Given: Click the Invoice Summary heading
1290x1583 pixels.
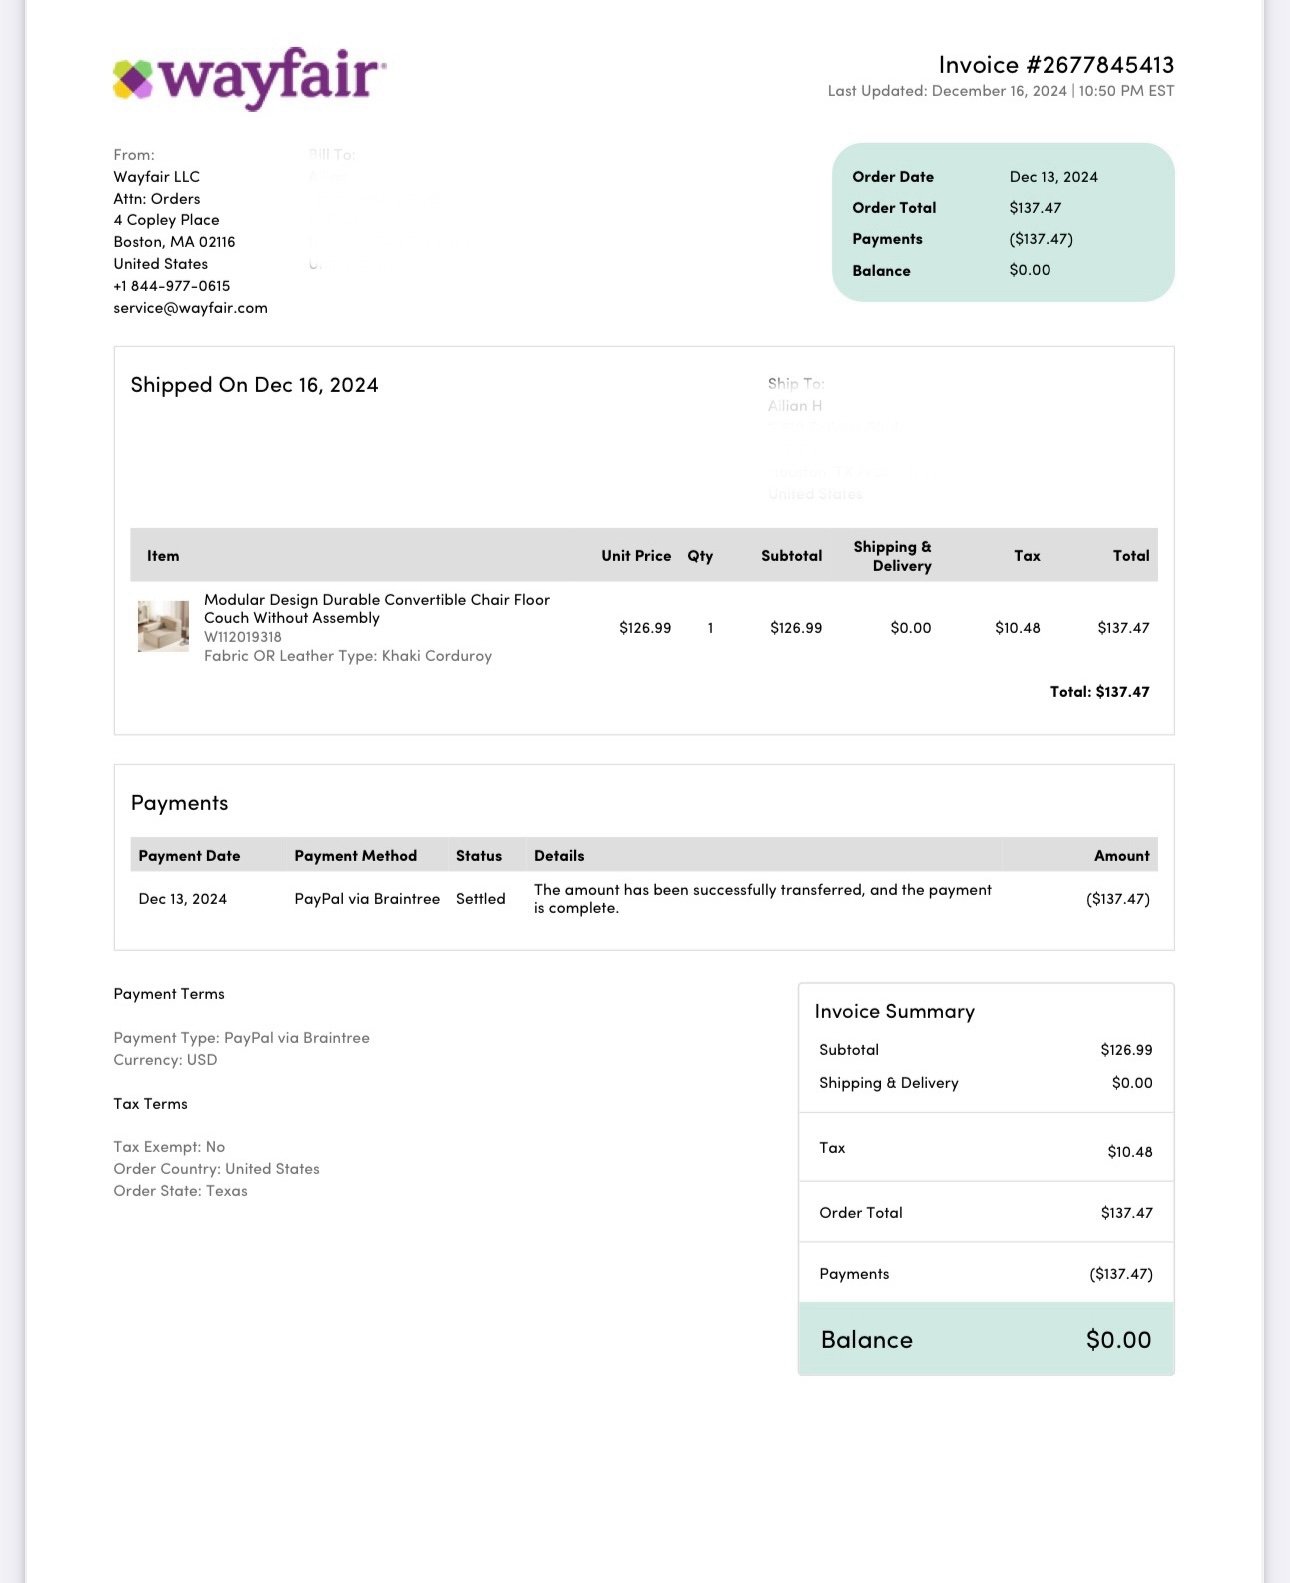Looking at the screenshot, I should tap(894, 1011).
